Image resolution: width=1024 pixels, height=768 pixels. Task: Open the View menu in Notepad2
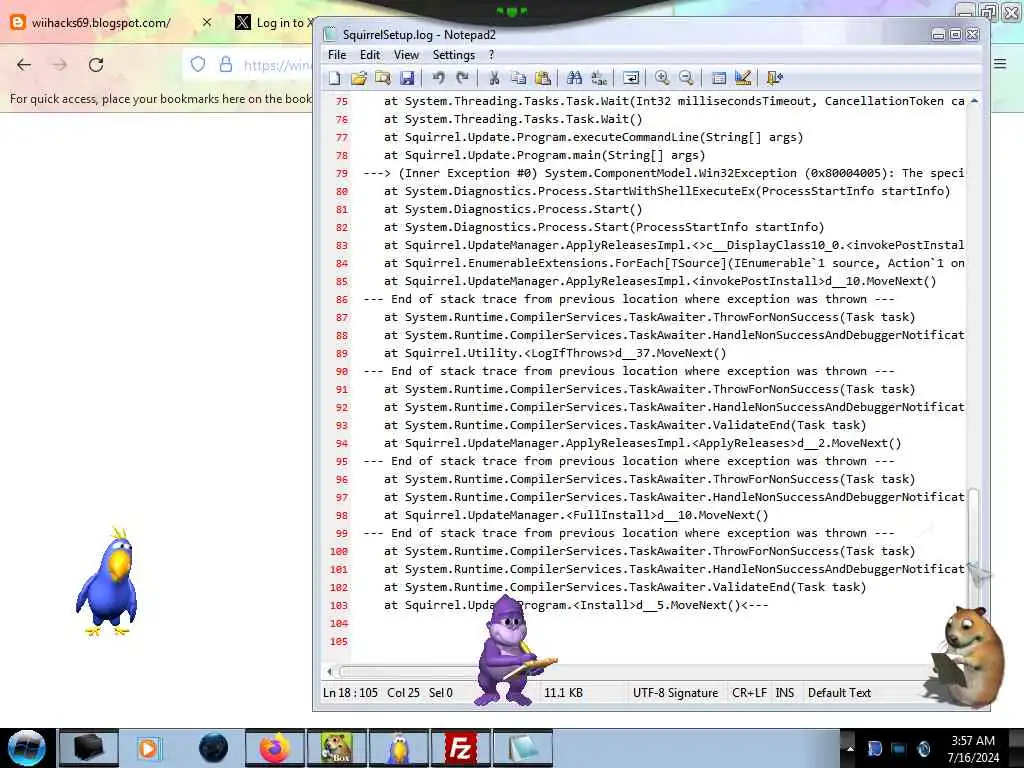pos(406,55)
